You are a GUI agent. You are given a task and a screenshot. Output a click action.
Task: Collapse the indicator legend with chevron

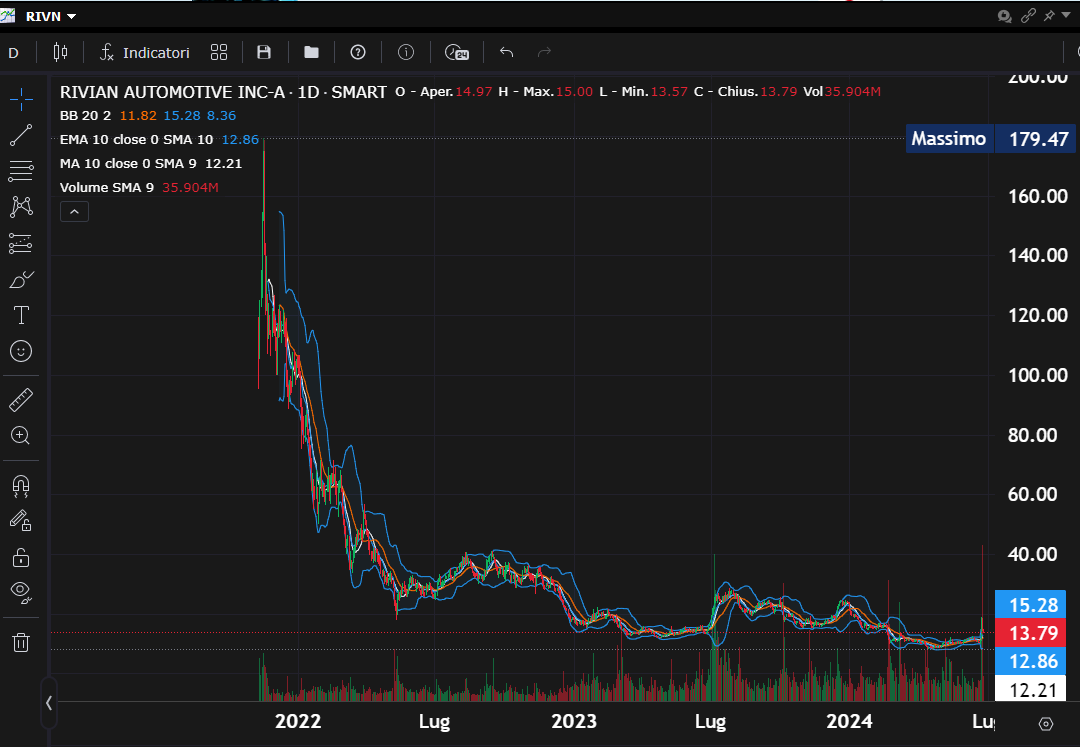[75, 211]
